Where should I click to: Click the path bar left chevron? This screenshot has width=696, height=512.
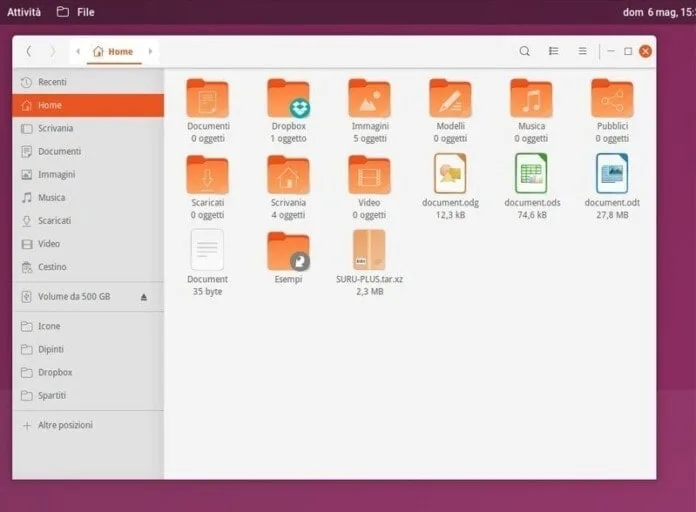(78, 51)
